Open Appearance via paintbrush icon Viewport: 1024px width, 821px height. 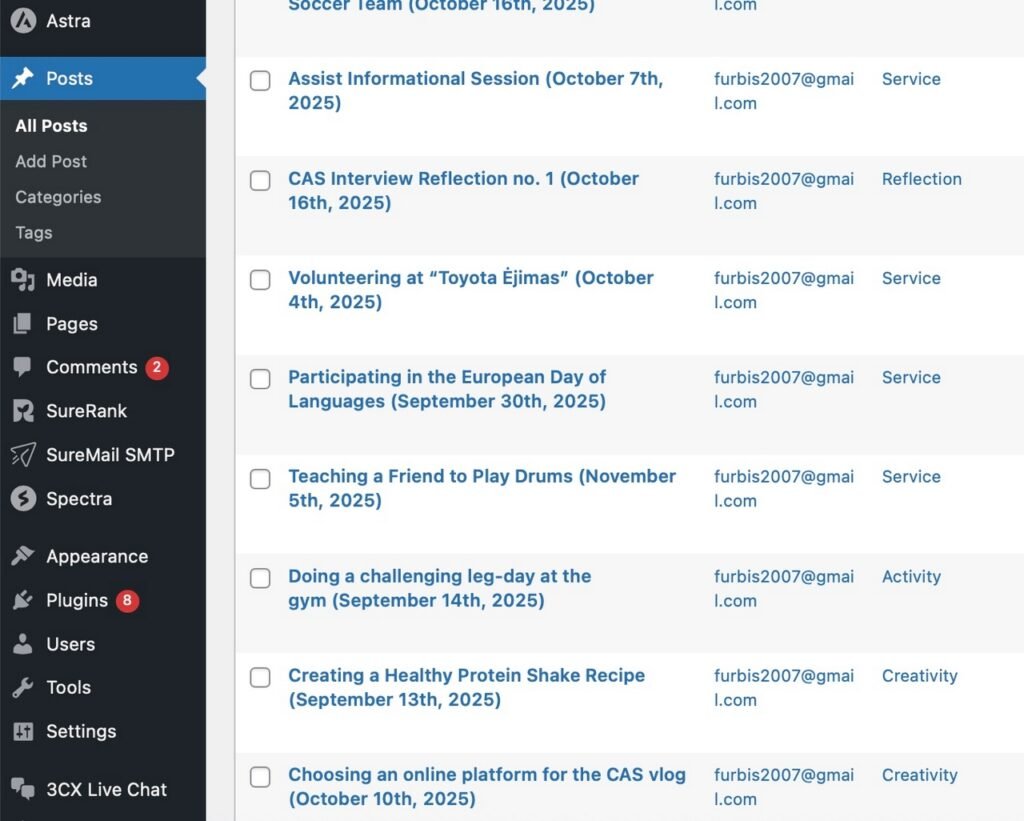click(x=22, y=557)
